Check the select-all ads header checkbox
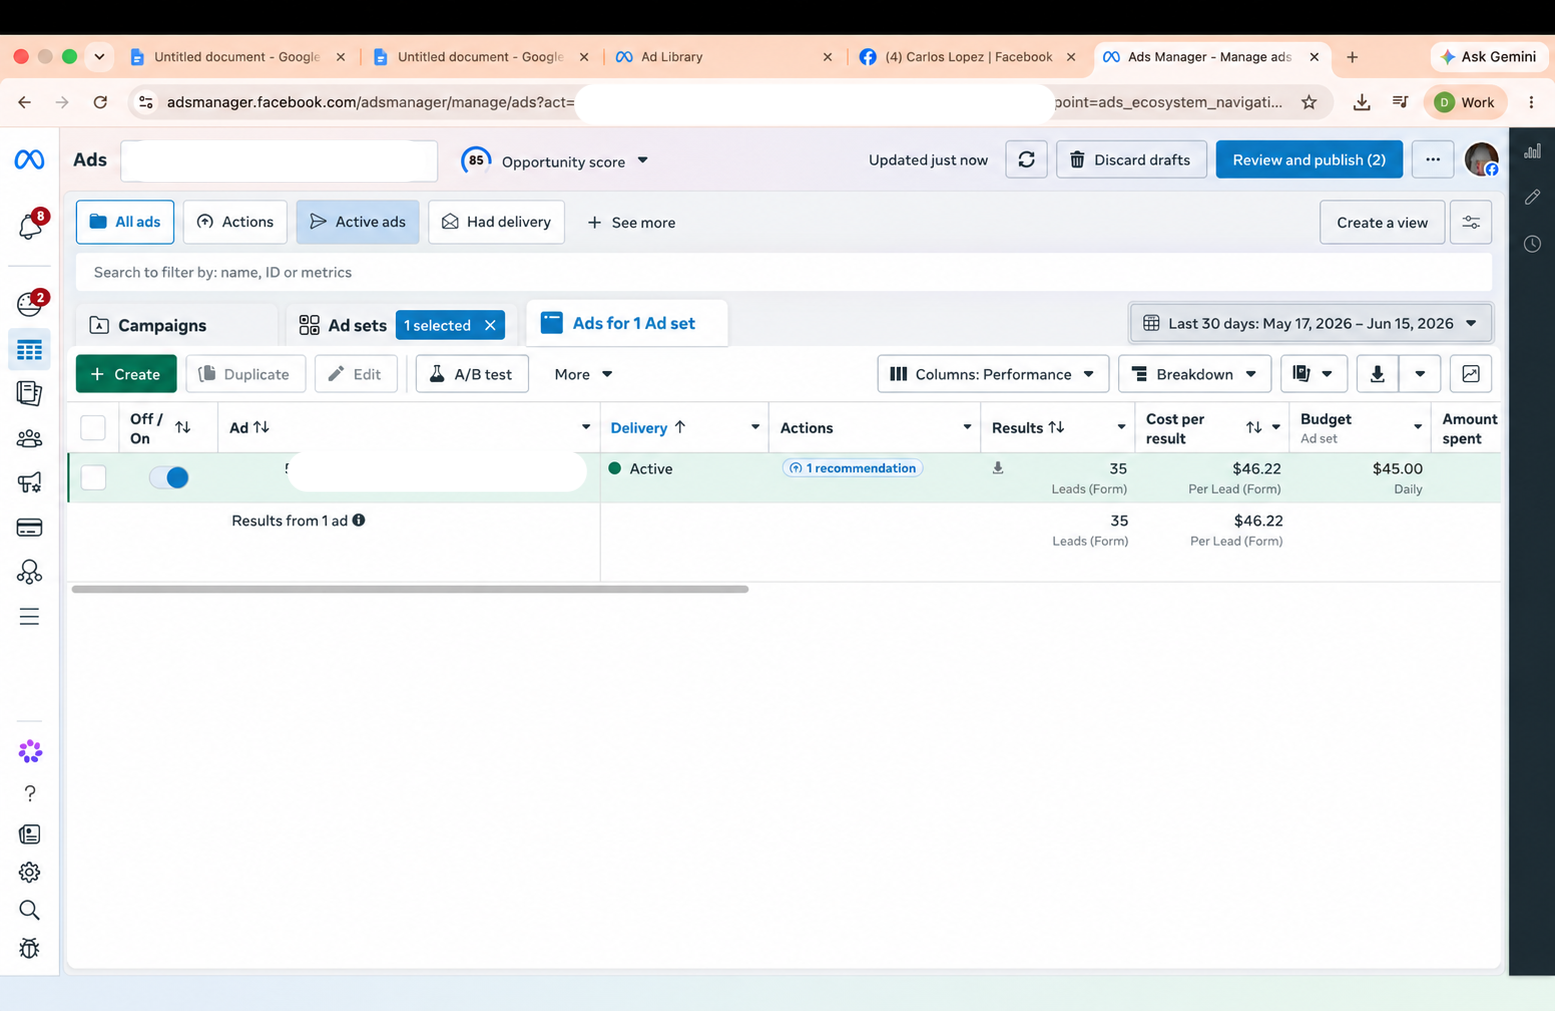 93,428
